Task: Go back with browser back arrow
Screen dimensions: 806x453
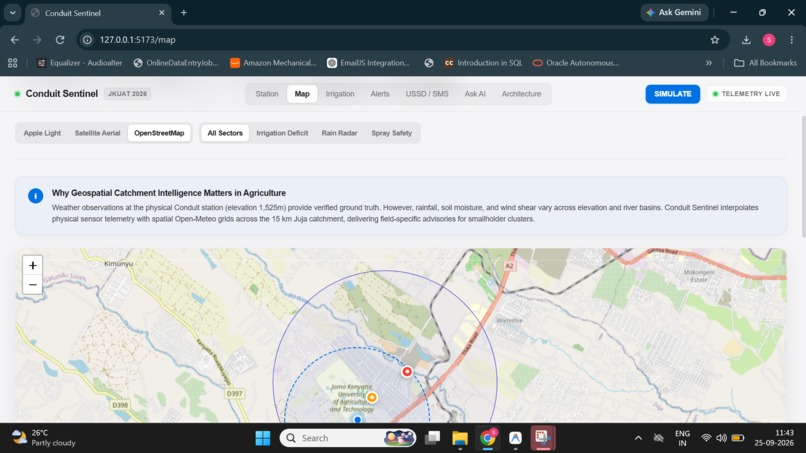Action: coord(14,40)
